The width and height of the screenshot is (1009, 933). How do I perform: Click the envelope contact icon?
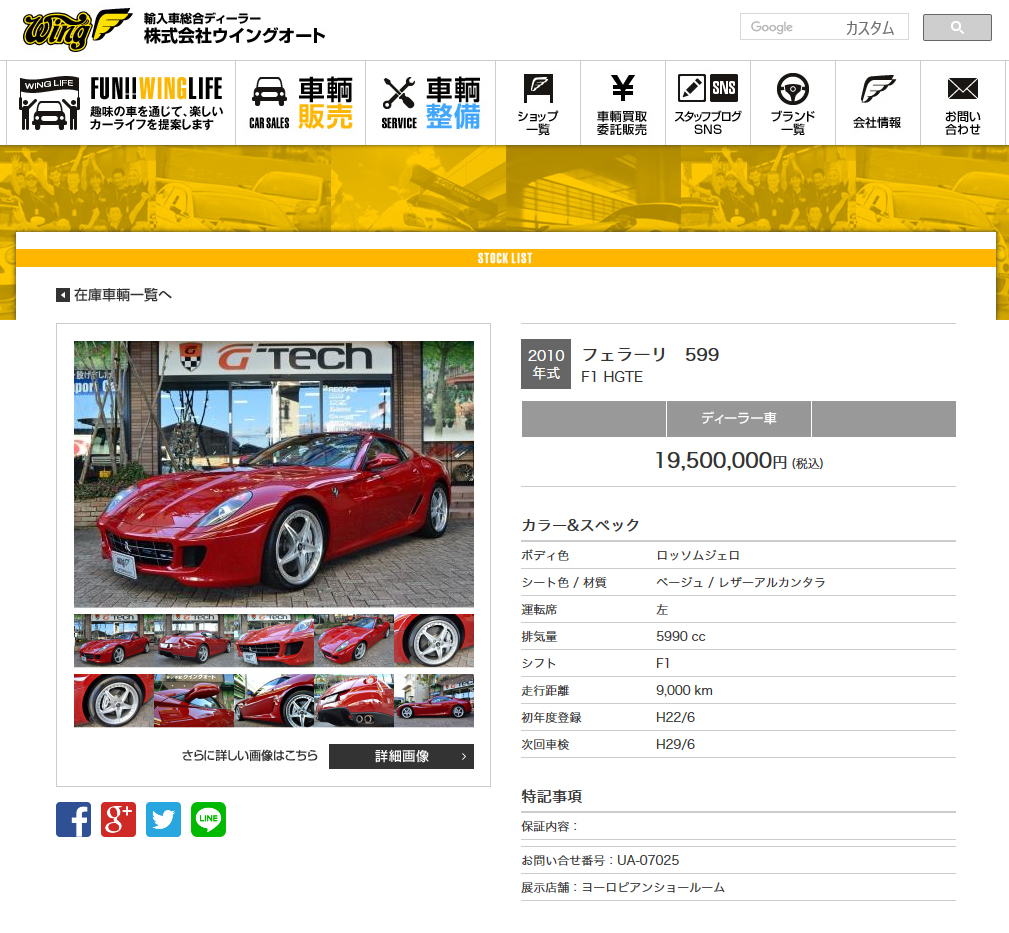click(963, 88)
